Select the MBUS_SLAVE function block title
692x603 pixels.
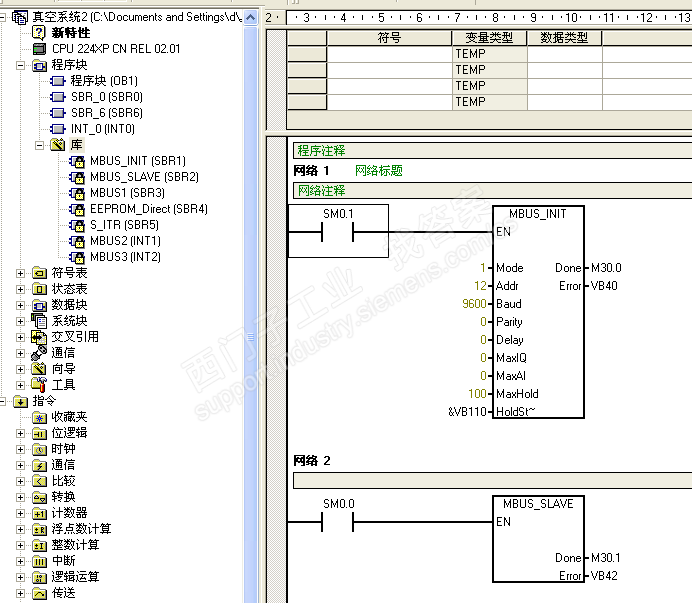click(538, 504)
